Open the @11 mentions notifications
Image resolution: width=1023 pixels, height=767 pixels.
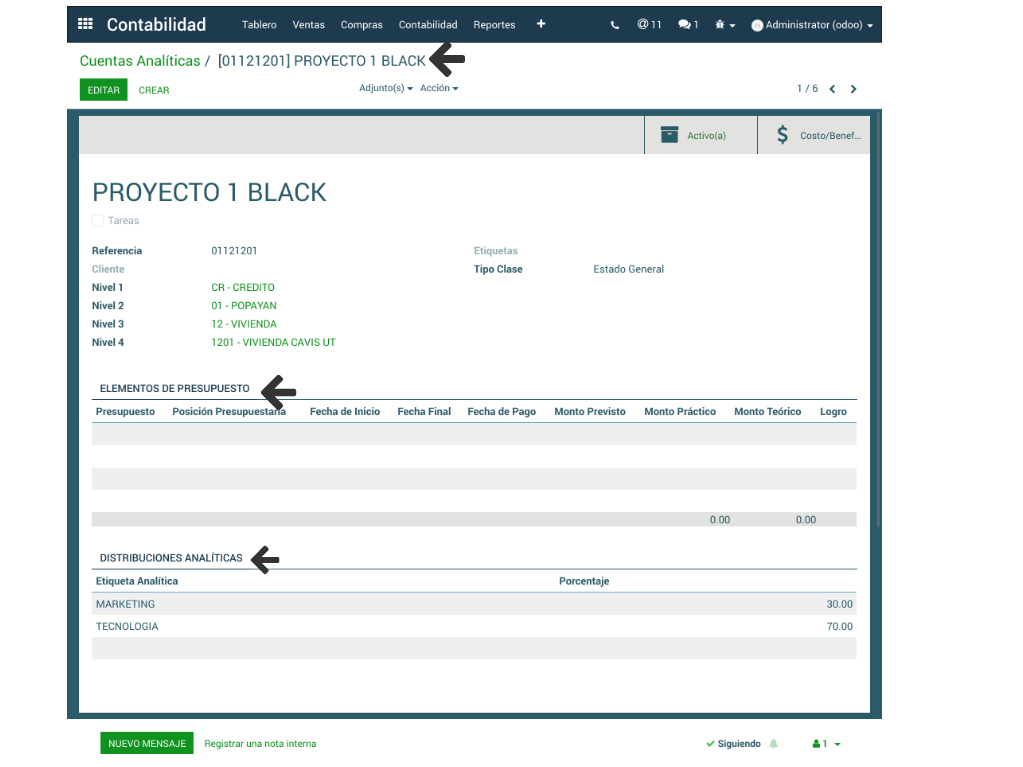649,24
